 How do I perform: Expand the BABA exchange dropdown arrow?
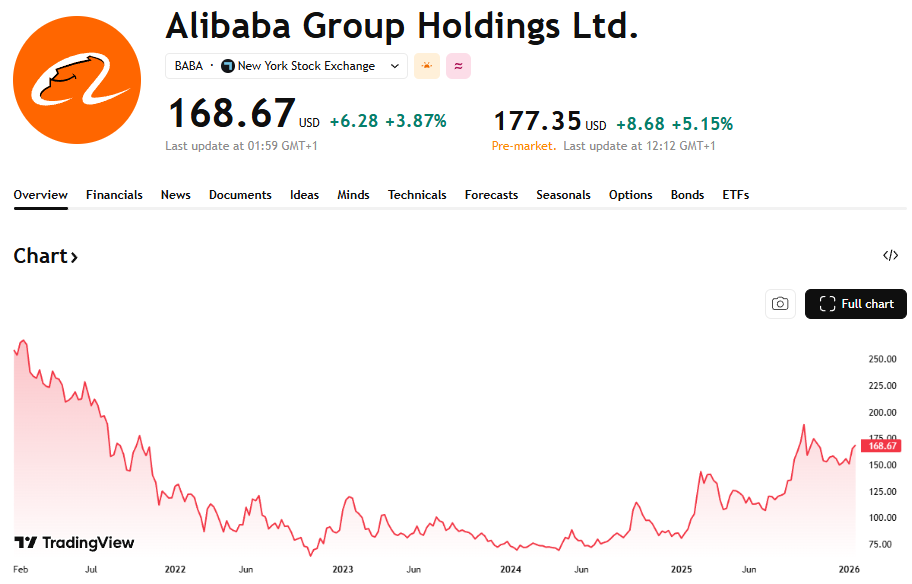coord(395,66)
